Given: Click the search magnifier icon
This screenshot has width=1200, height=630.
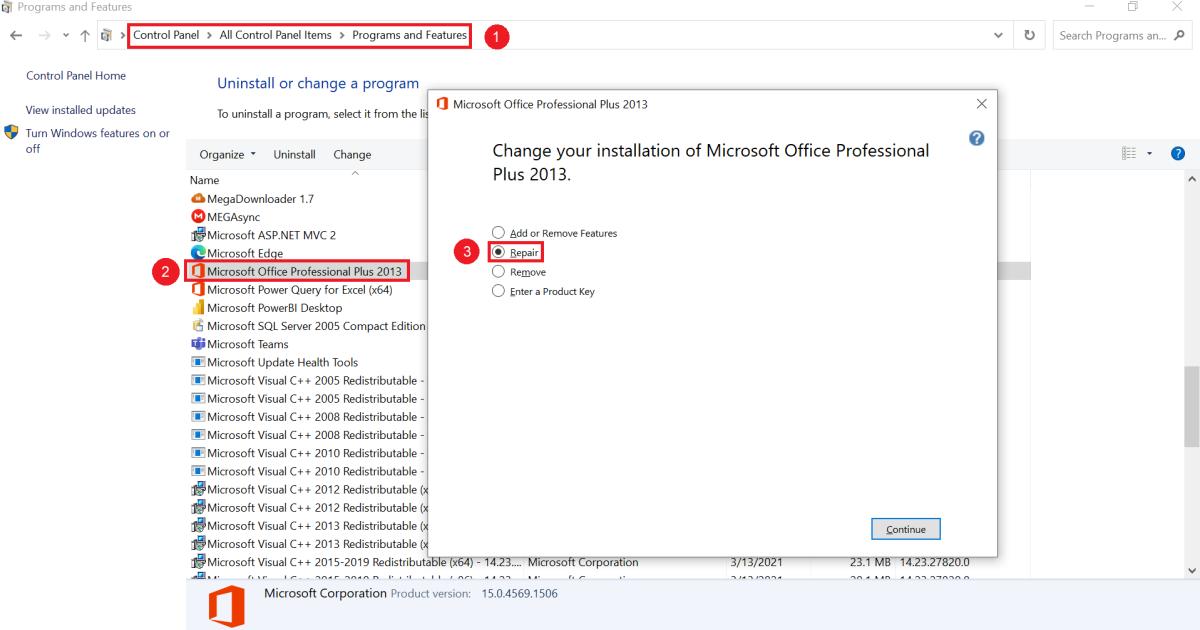Looking at the screenshot, I should [x=1182, y=36].
